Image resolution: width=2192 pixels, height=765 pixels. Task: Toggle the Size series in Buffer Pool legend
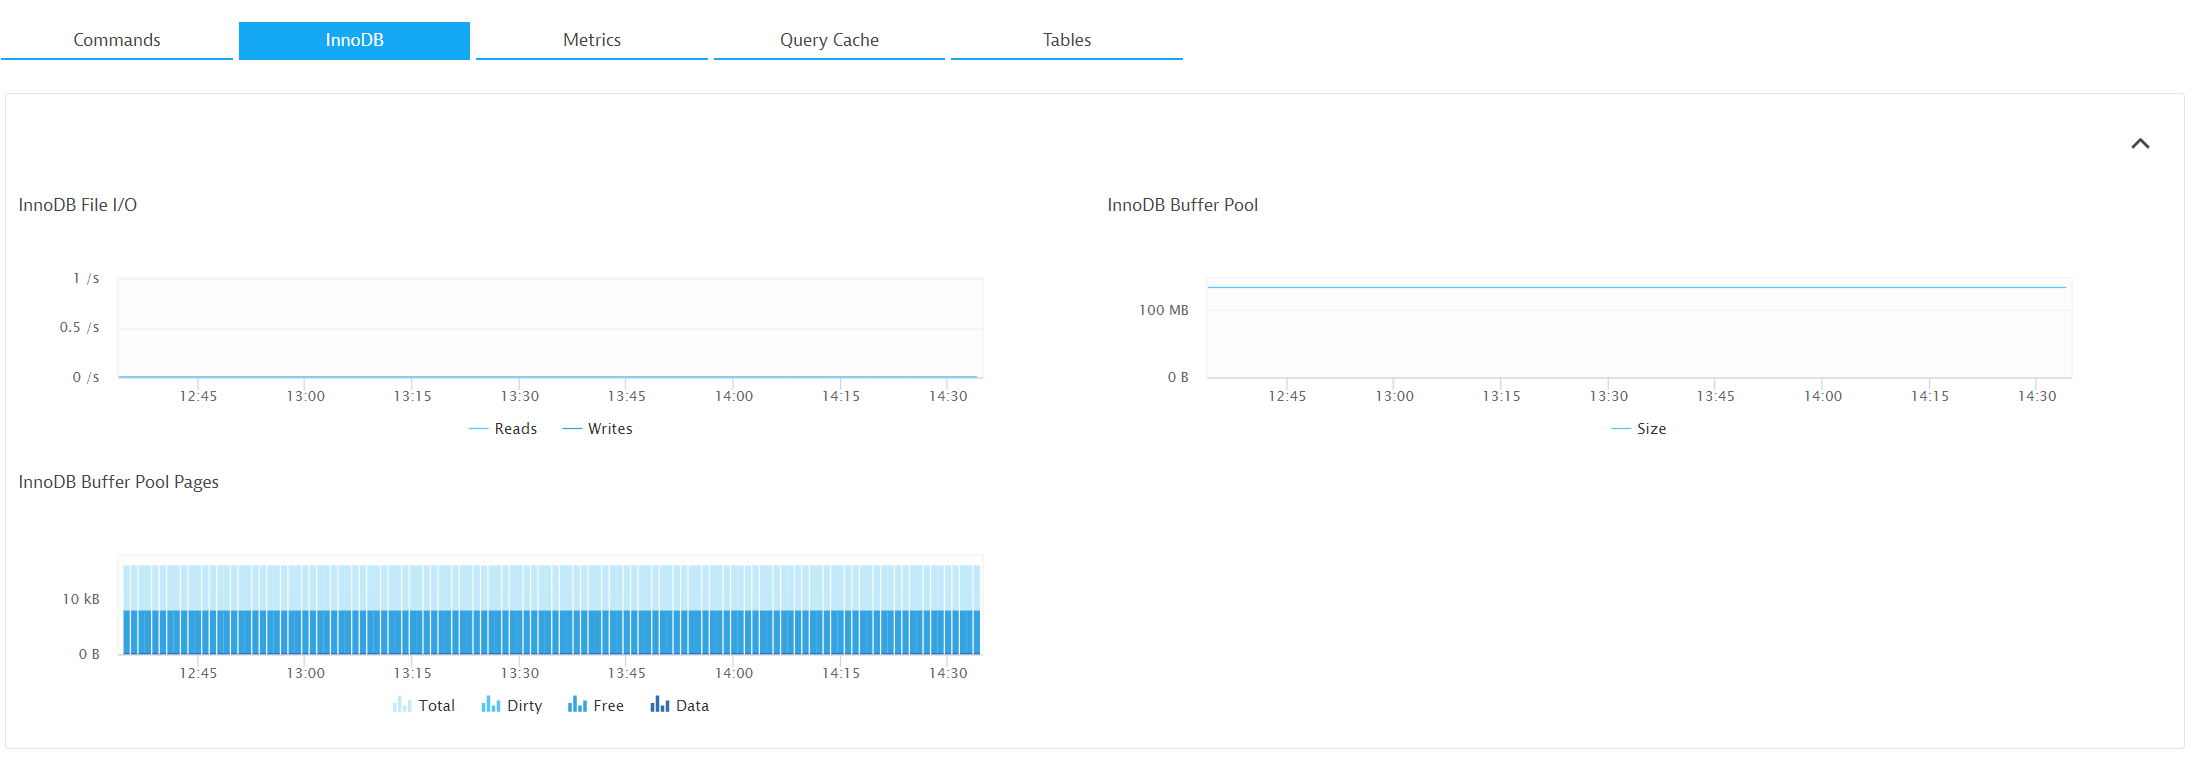click(1639, 428)
